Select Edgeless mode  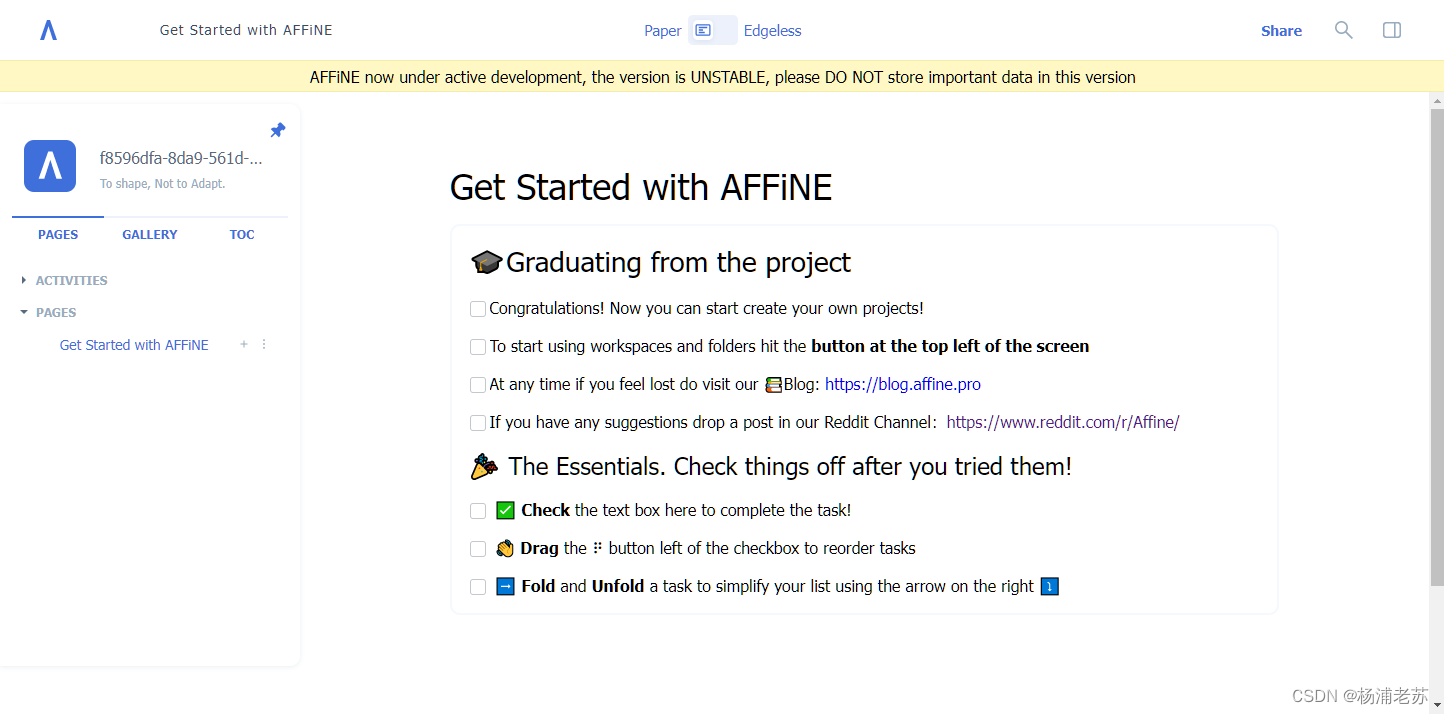point(773,31)
